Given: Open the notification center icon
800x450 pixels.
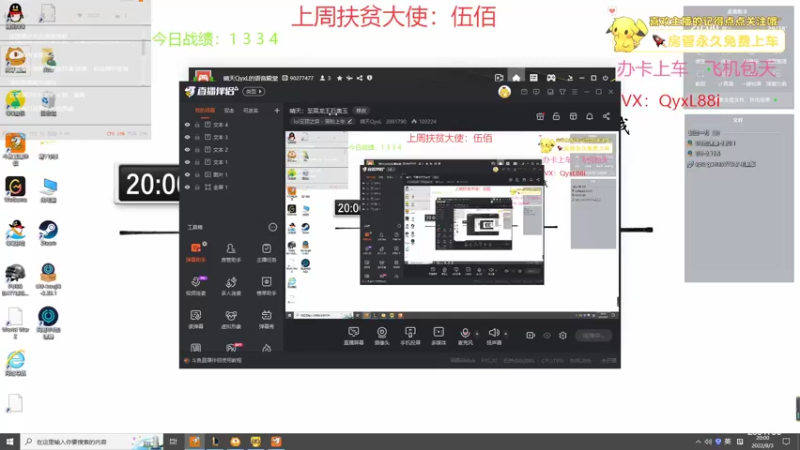Looking at the screenshot, I should [x=786, y=441].
